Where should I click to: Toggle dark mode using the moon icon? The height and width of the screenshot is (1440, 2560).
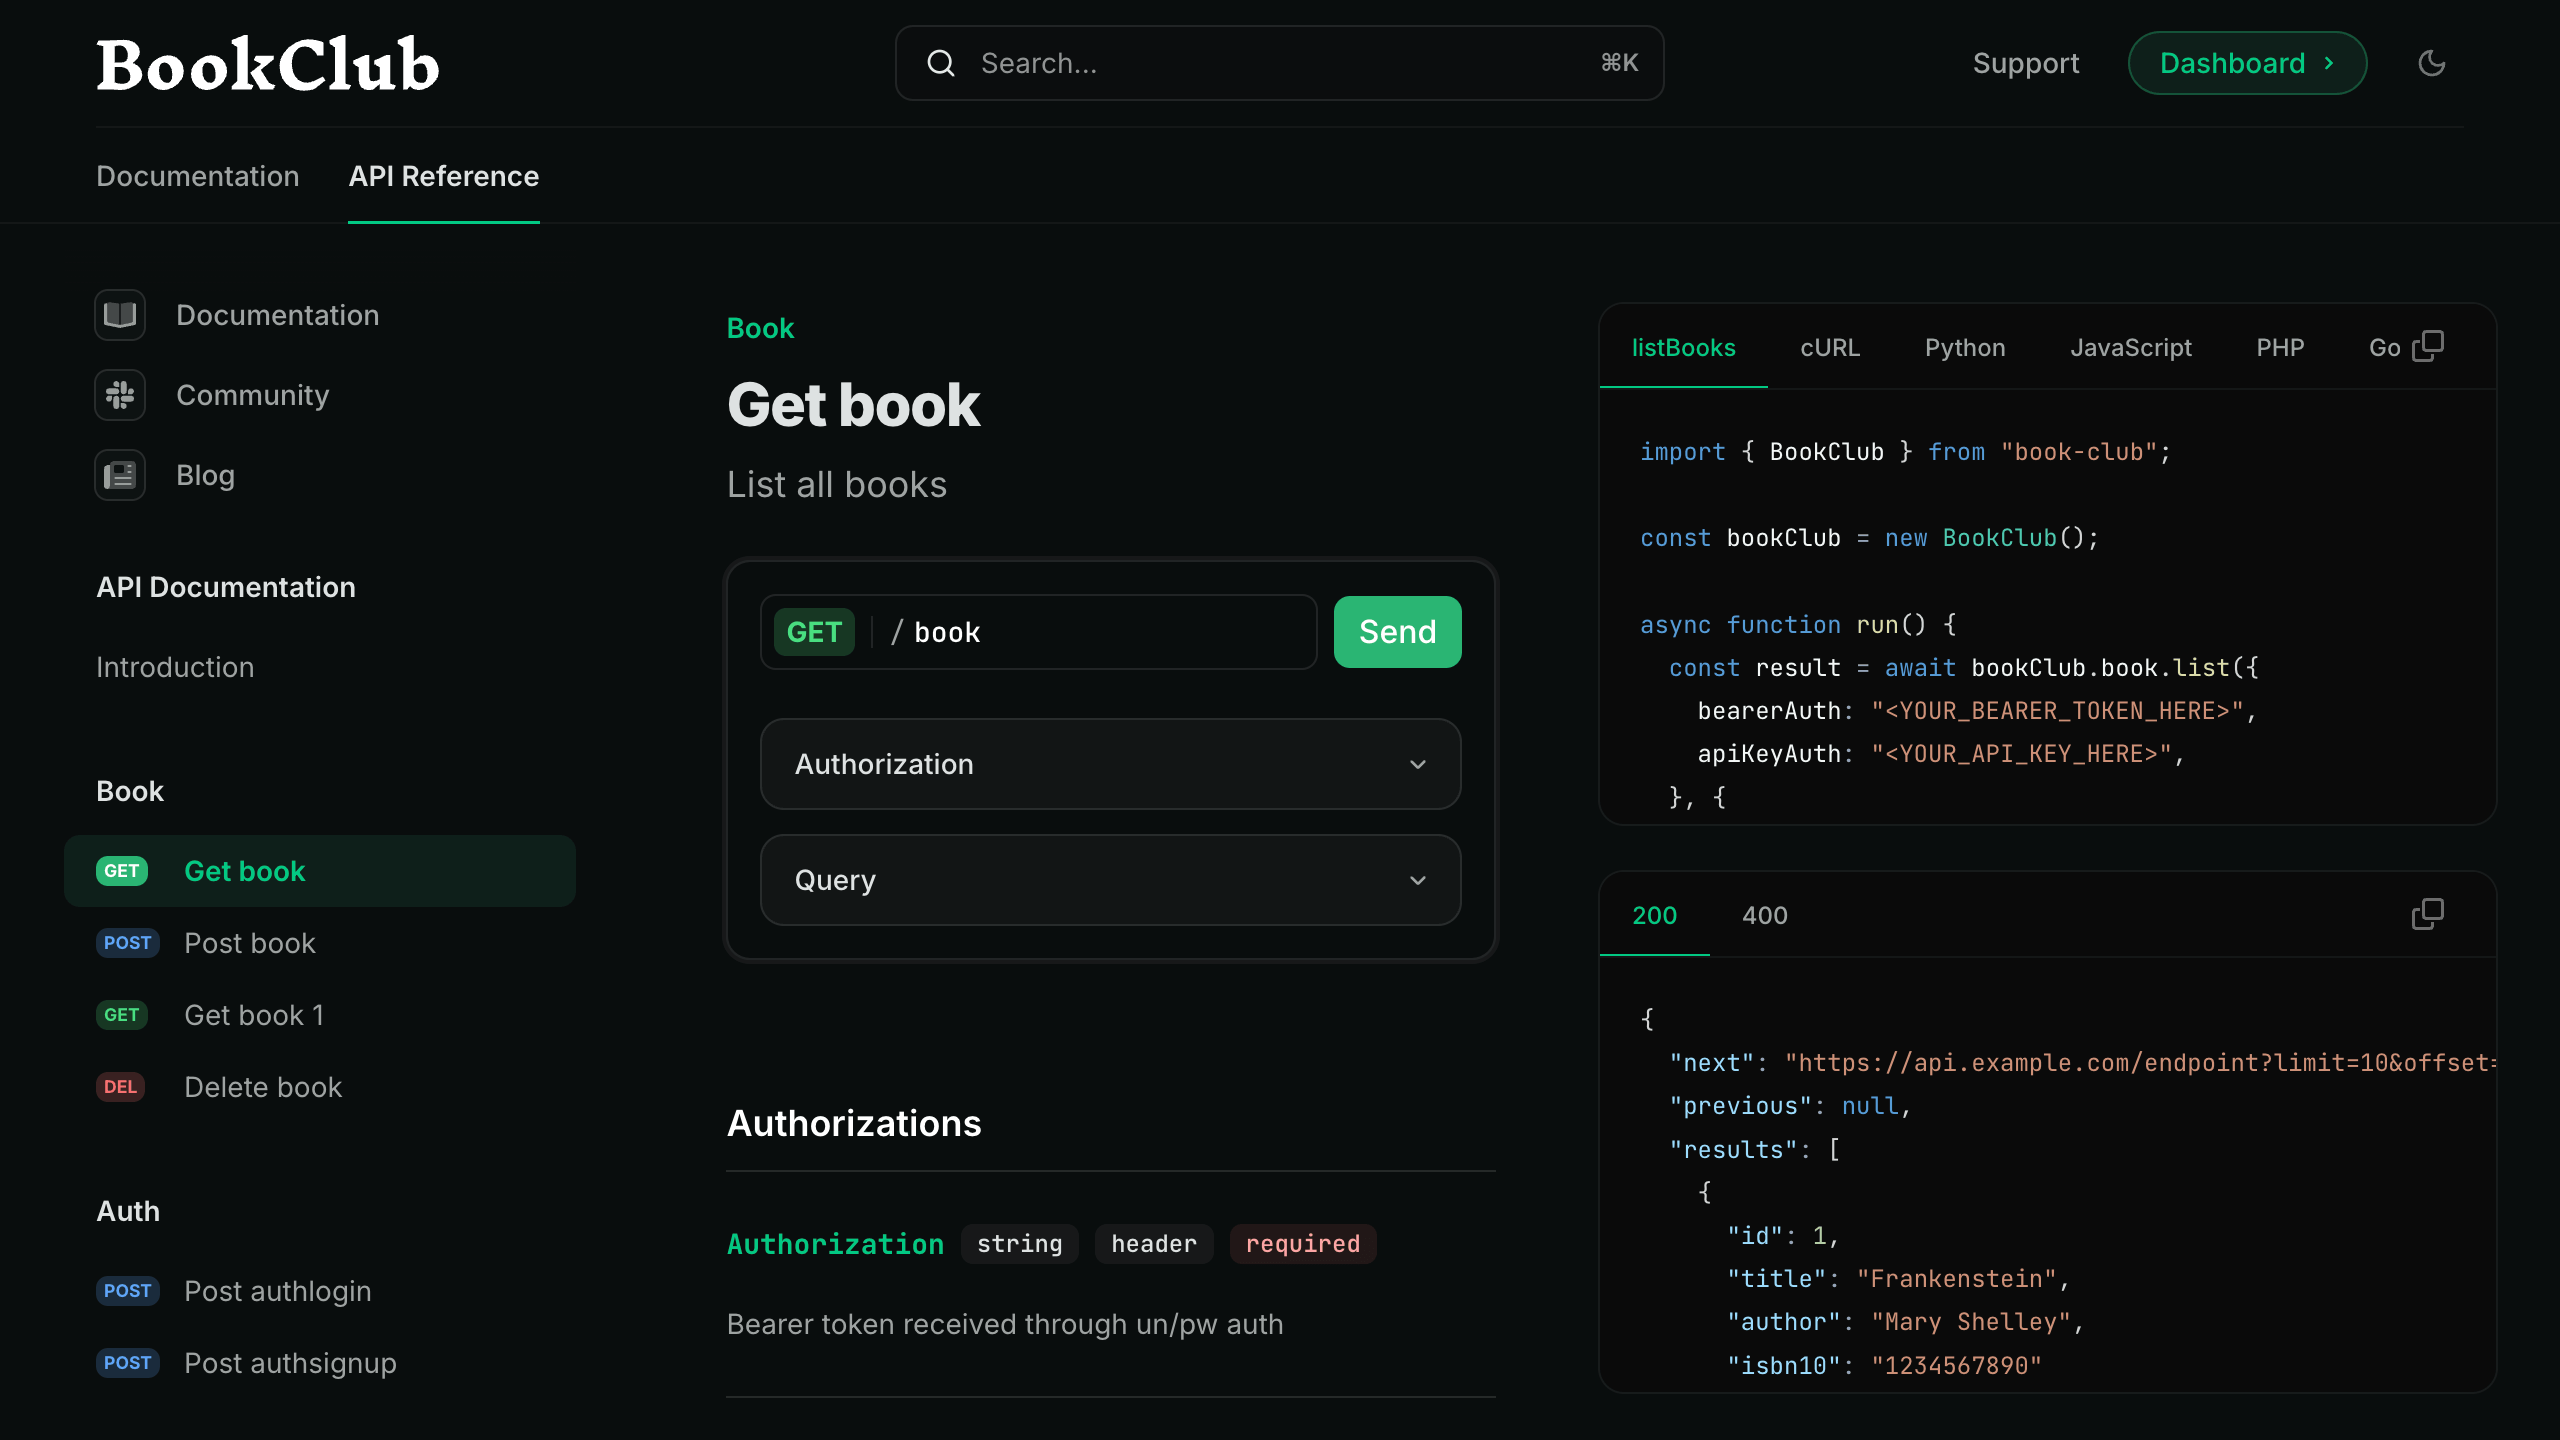click(2431, 62)
